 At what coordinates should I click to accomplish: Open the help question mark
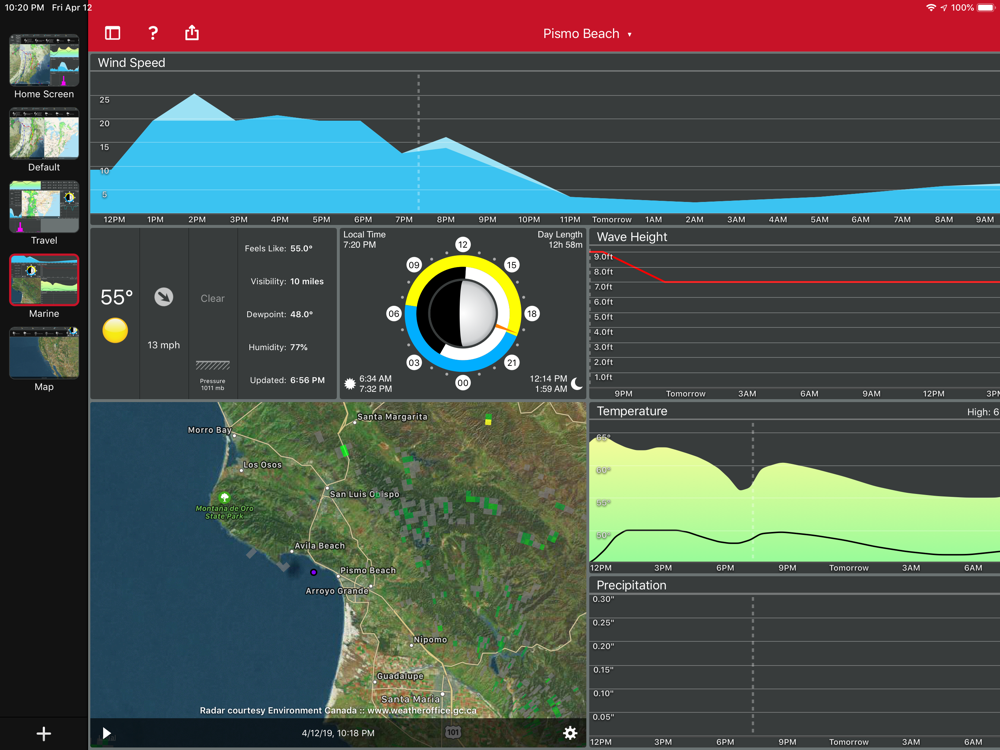pos(153,33)
